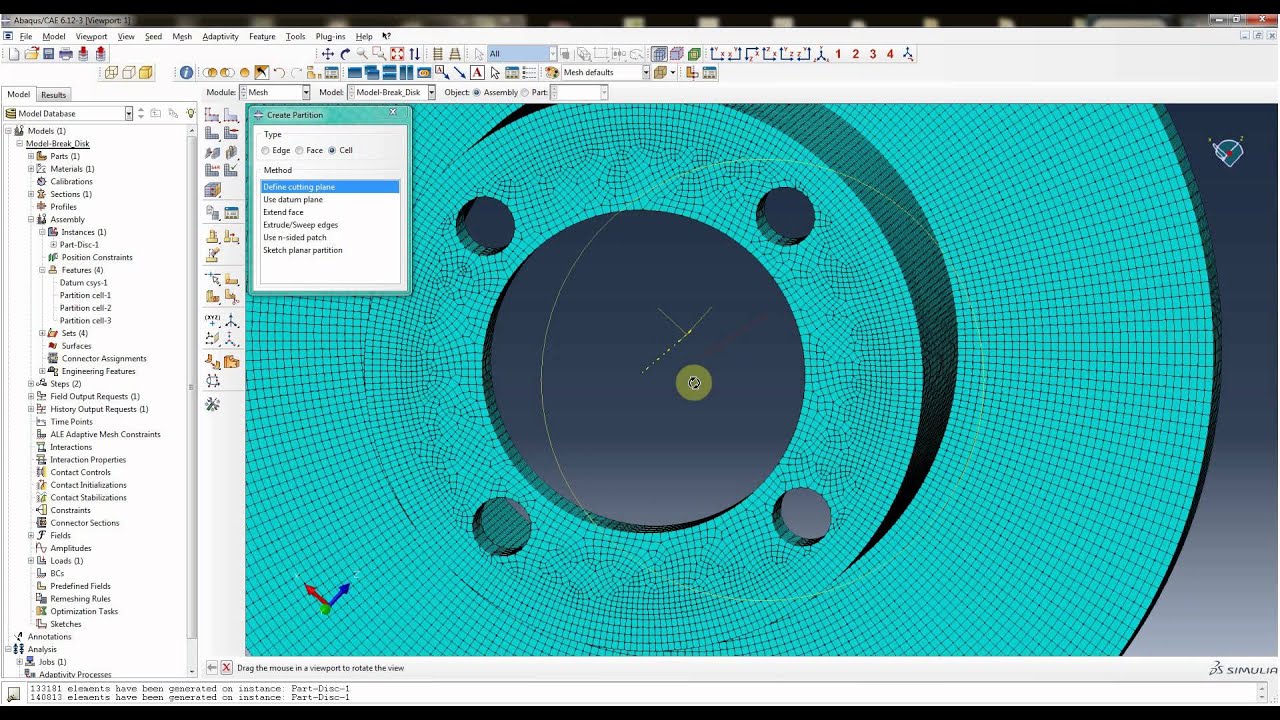Expand the Steps (2) tree node
The width and height of the screenshot is (1280, 720).
[31, 384]
